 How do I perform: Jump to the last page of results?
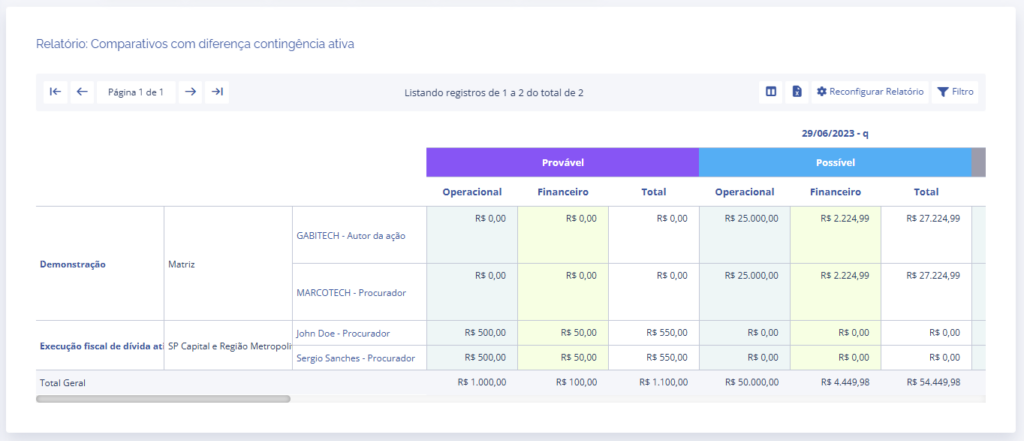point(217,92)
